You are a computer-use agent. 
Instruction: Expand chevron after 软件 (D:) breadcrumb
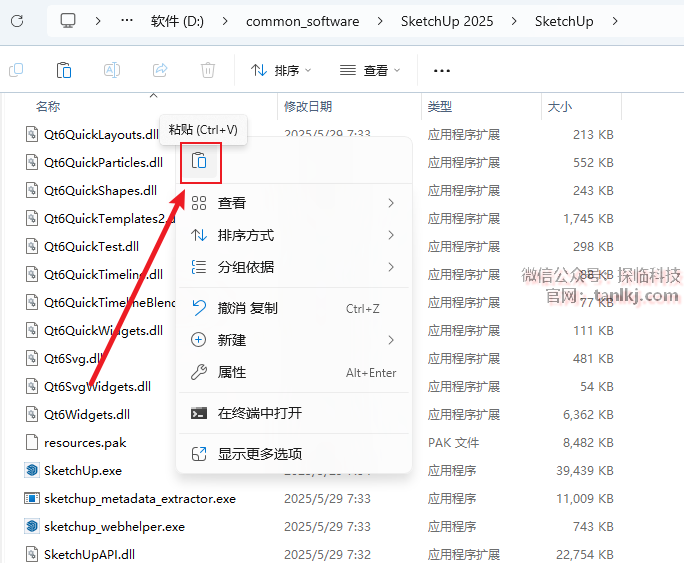pos(225,21)
